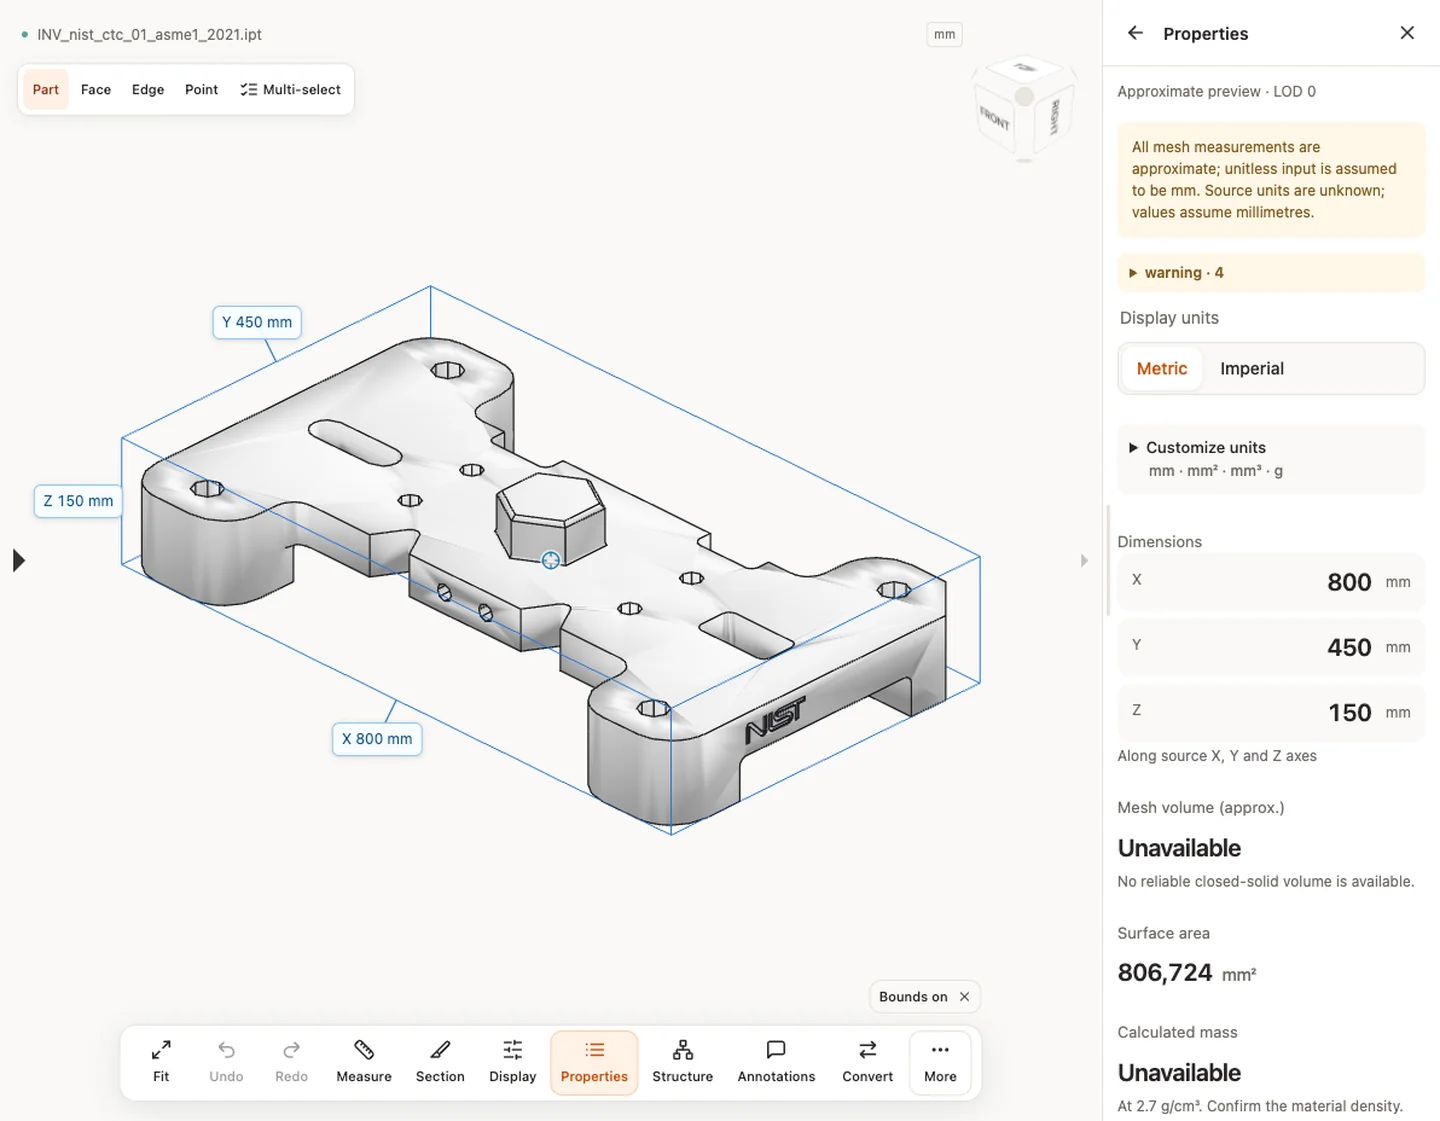Select Point selection mode
Image resolution: width=1440 pixels, height=1121 pixels.
[201, 90]
